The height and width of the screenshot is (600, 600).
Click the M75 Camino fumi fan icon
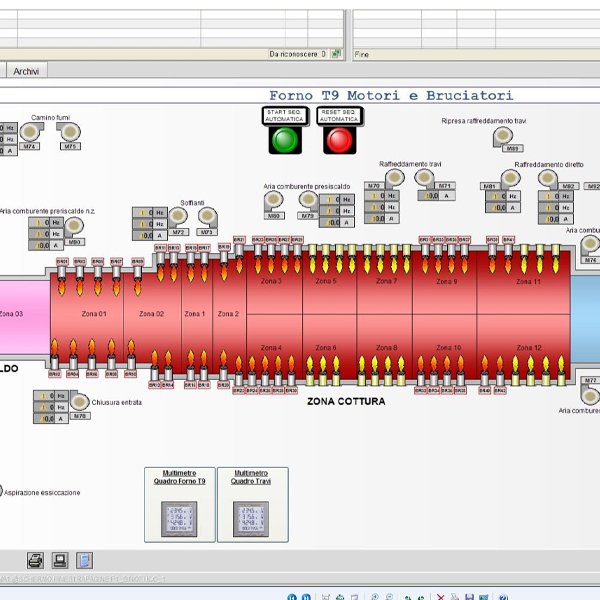[x=70, y=133]
